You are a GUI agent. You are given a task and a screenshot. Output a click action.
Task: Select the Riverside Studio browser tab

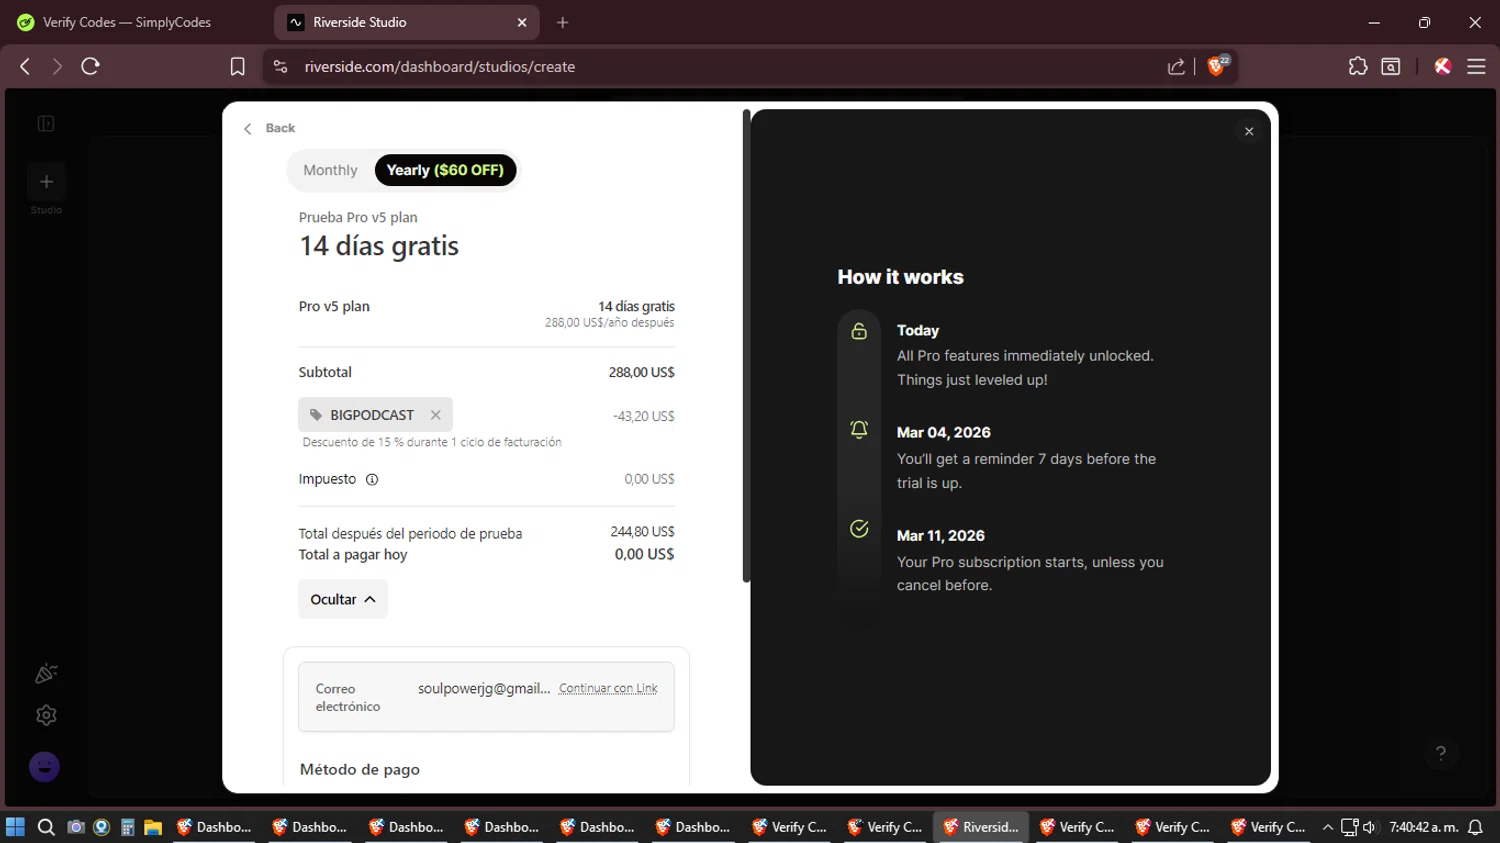(406, 22)
